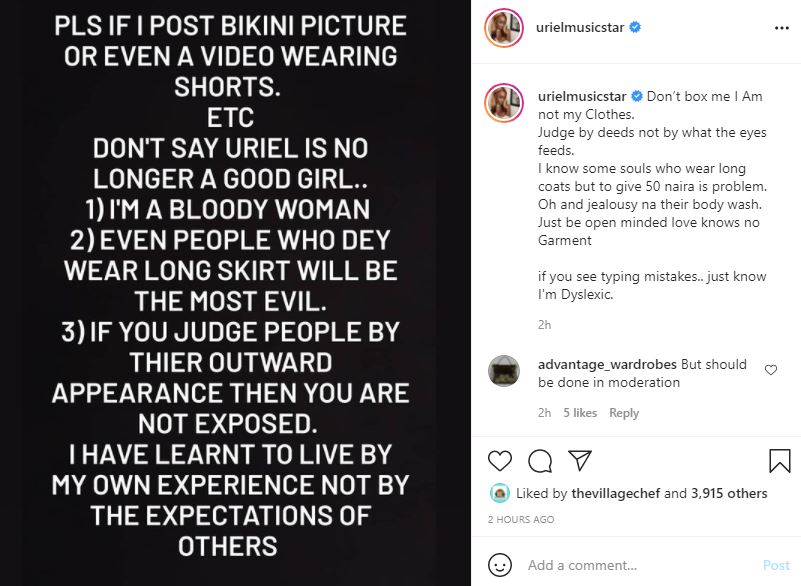The width and height of the screenshot is (801, 586).
Task: View the comment's 5 likes
Action: [x=580, y=413]
